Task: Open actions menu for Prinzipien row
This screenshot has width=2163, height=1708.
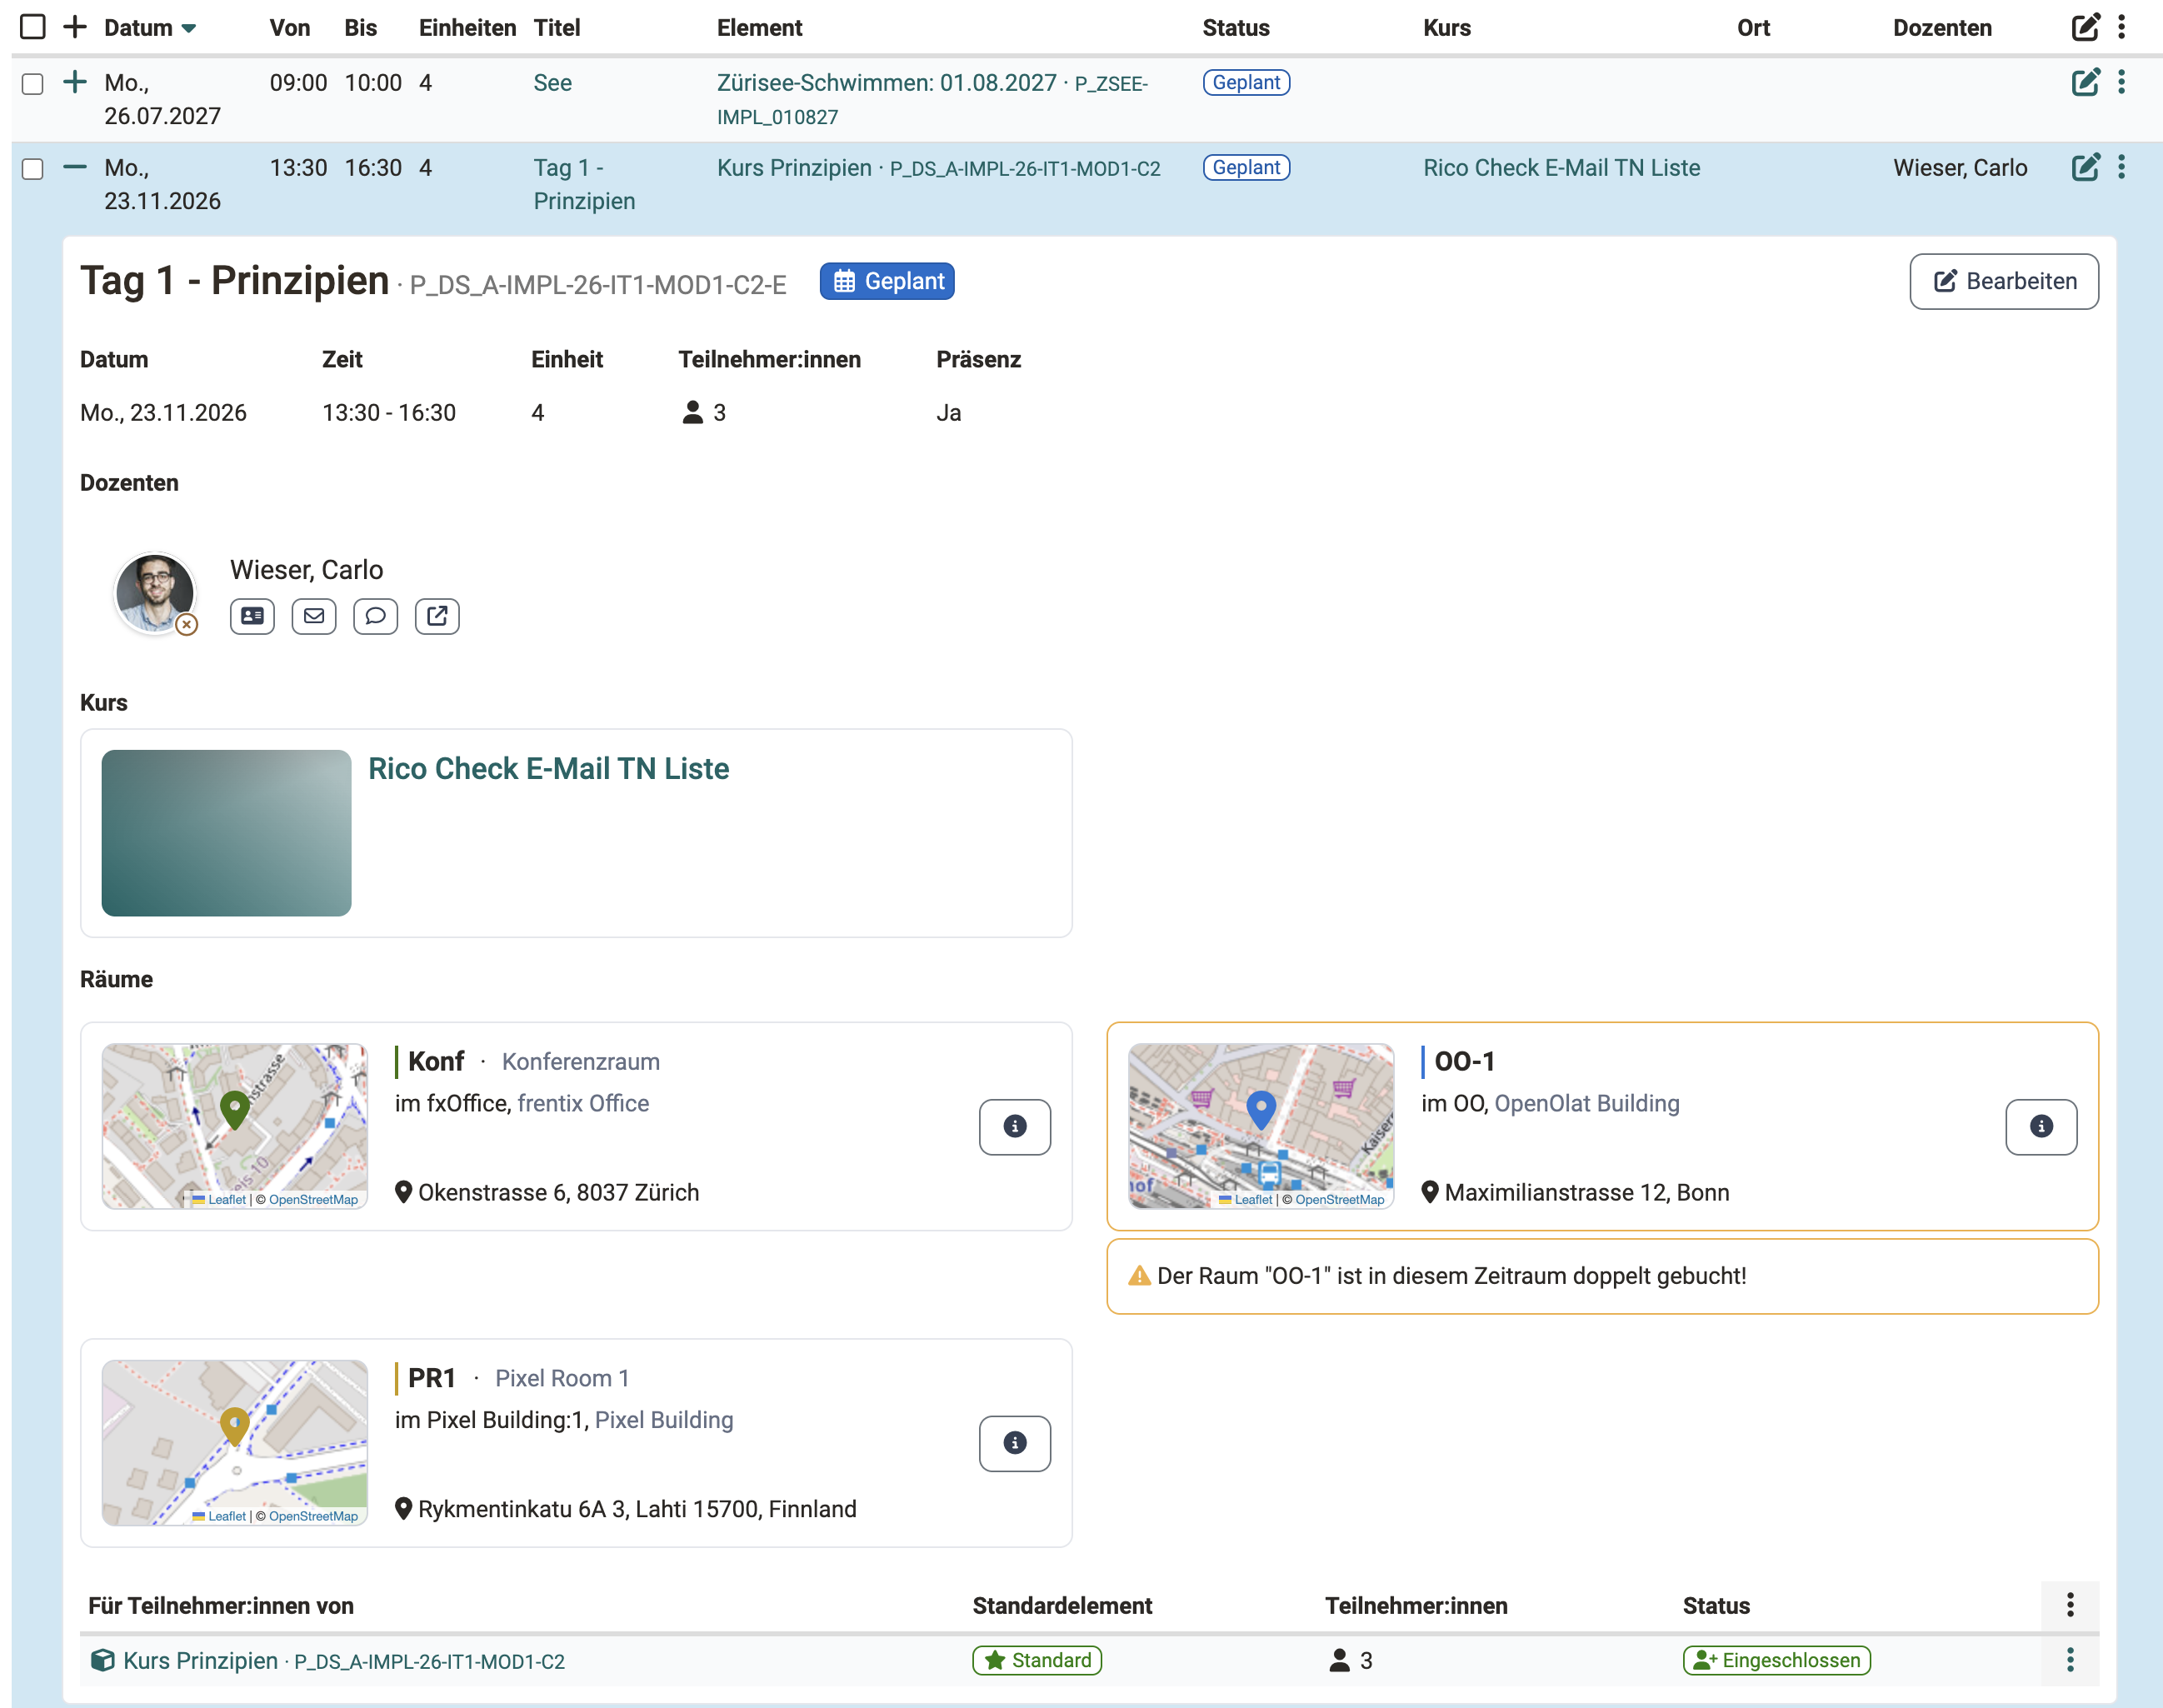Action: click(x=2121, y=167)
